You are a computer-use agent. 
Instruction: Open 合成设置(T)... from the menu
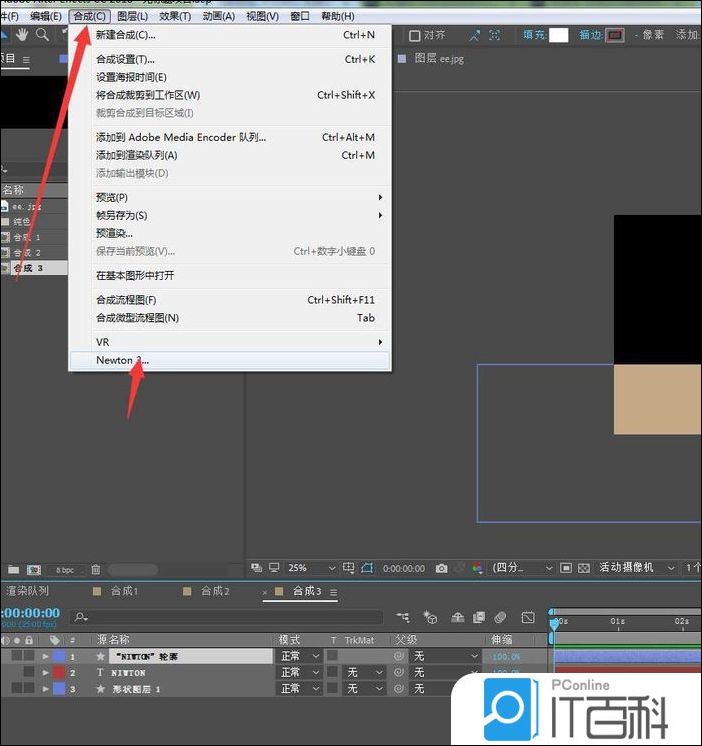tap(125, 59)
